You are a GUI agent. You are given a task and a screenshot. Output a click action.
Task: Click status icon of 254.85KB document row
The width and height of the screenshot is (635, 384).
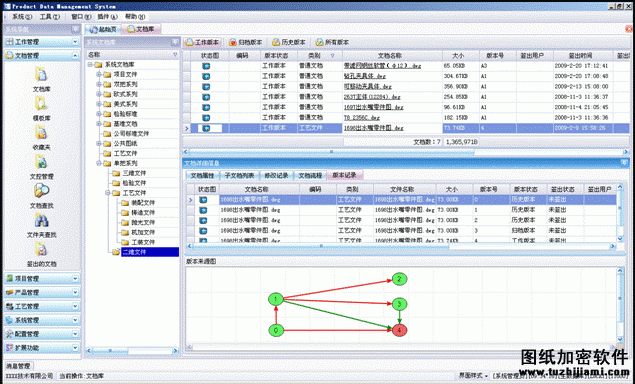coord(206,97)
